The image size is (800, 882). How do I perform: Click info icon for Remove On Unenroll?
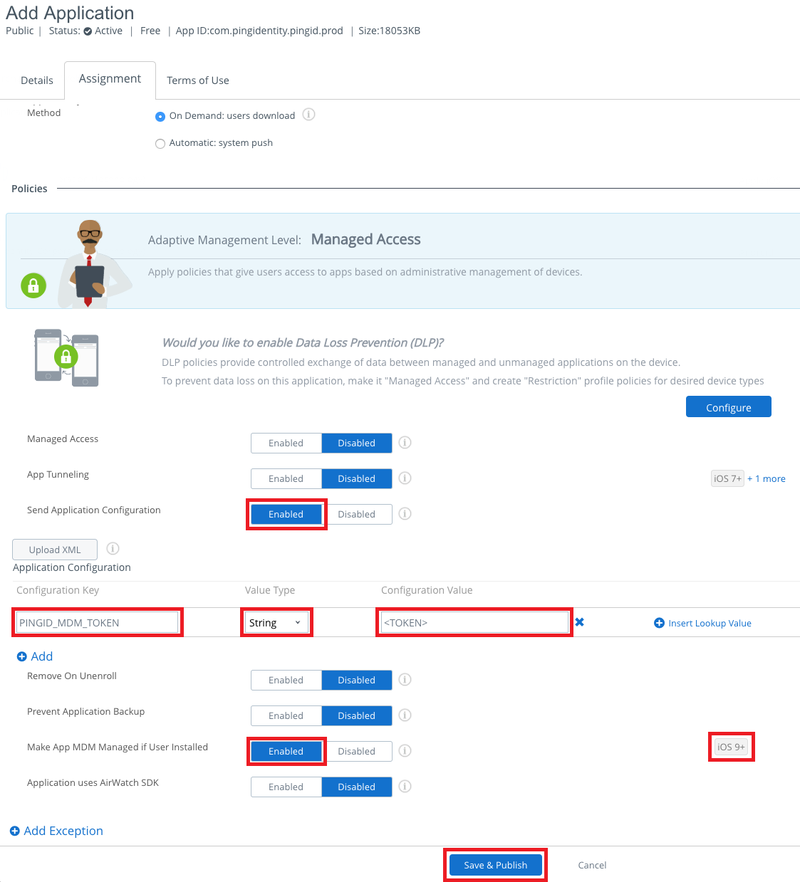[x=406, y=680]
